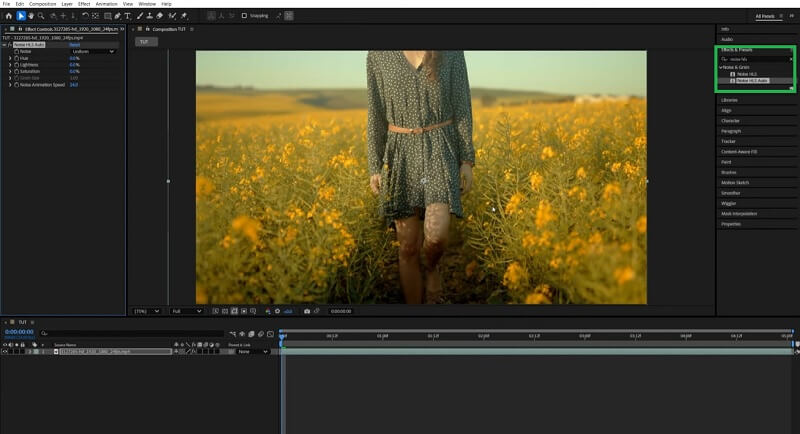Select the Home icon in the toolbar

[7, 16]
